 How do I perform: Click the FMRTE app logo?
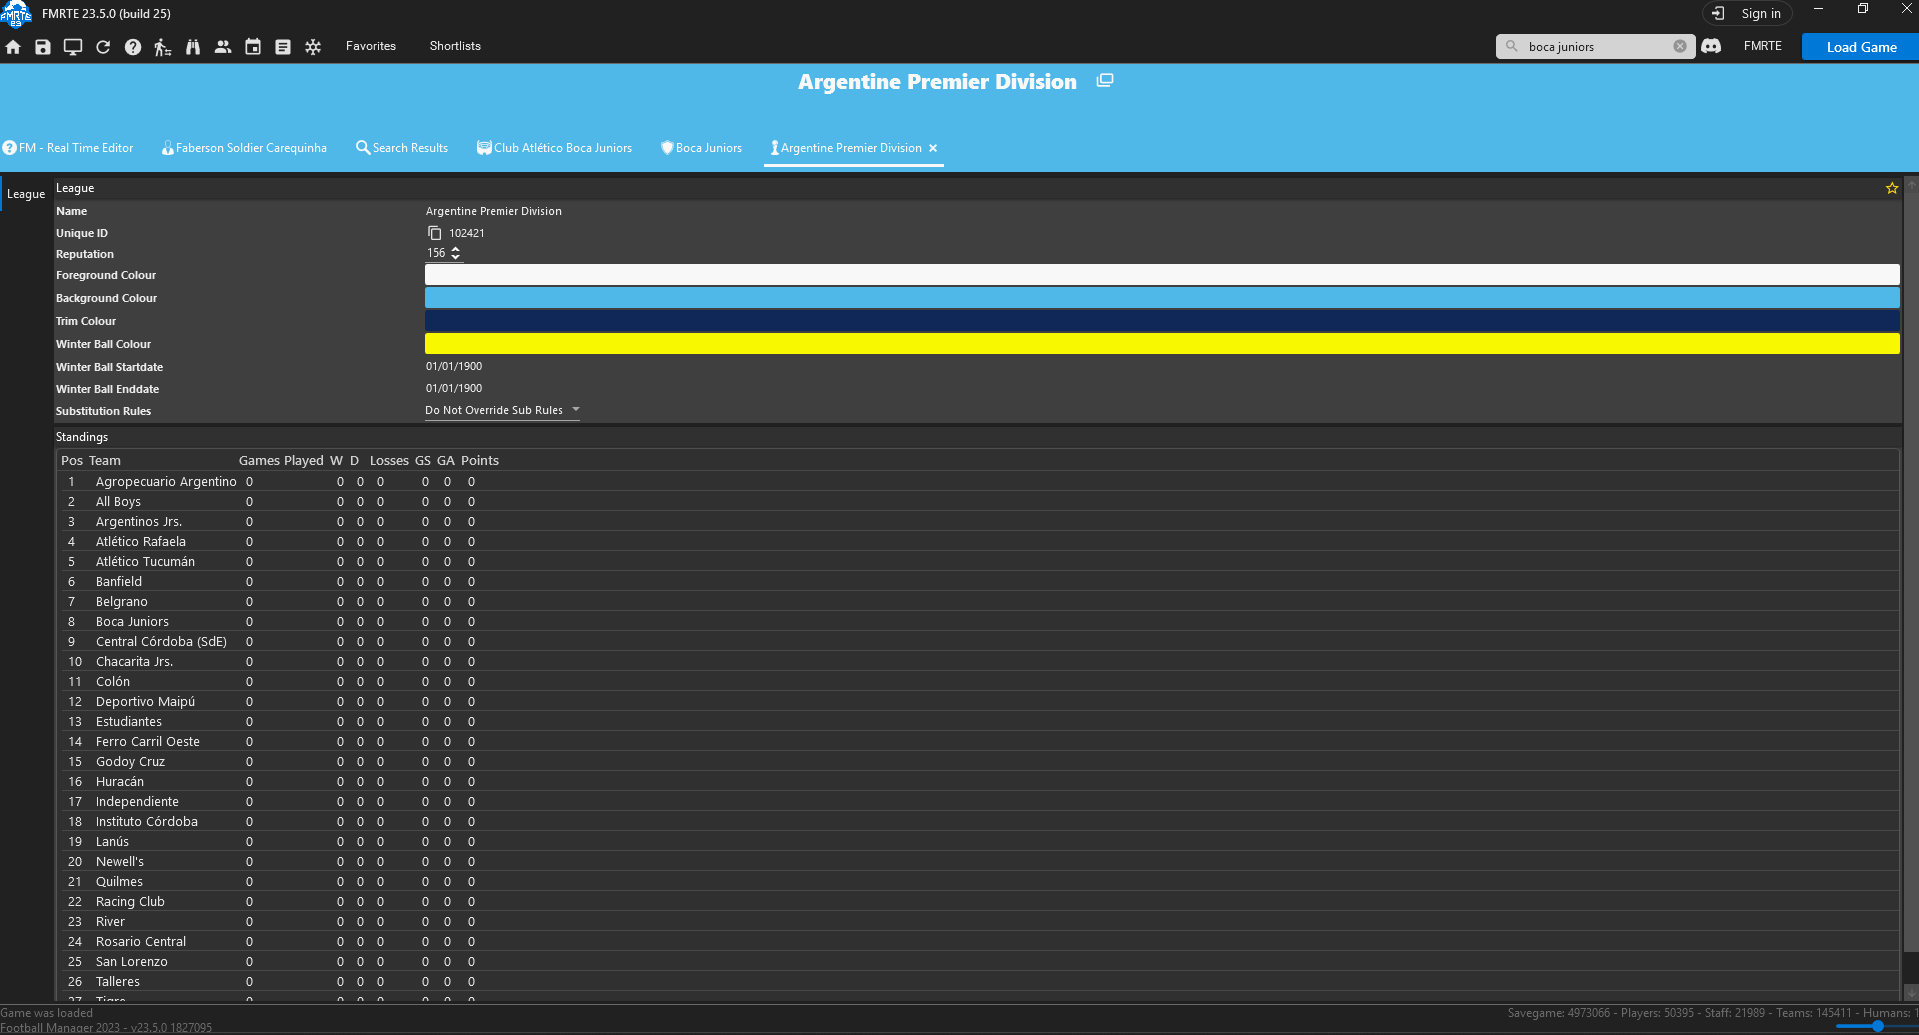click(x=16, y=14)
